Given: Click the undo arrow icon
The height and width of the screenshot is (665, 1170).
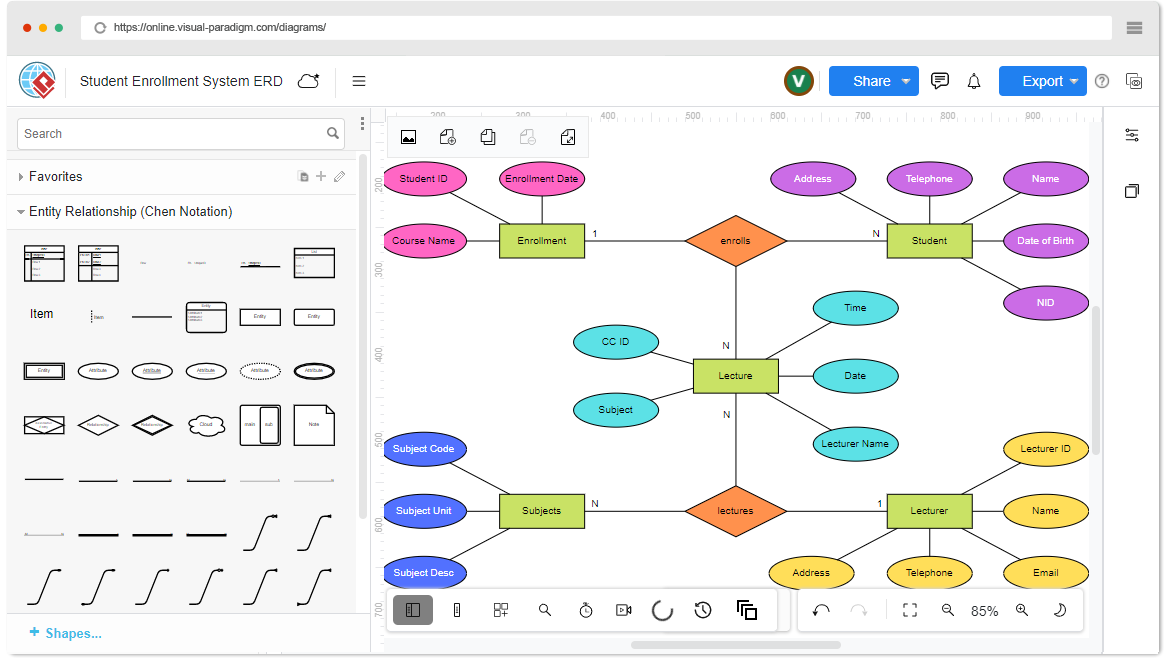Looking at the screenshot, I should pyautogui.click(x=821, y=610).
